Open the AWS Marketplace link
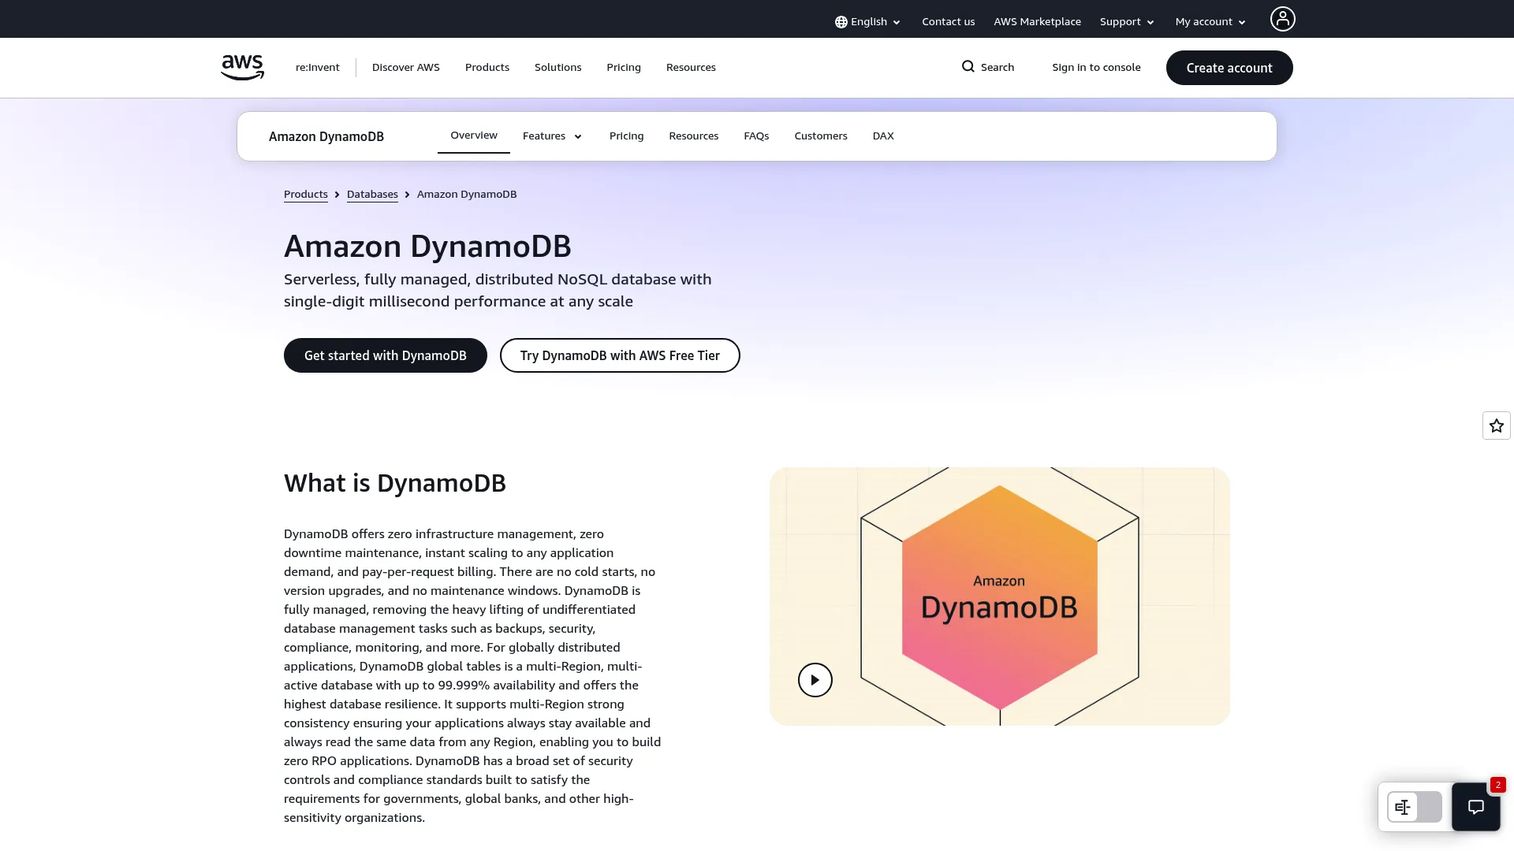Screen dimensions: 1514x851 coord(1037,22)
